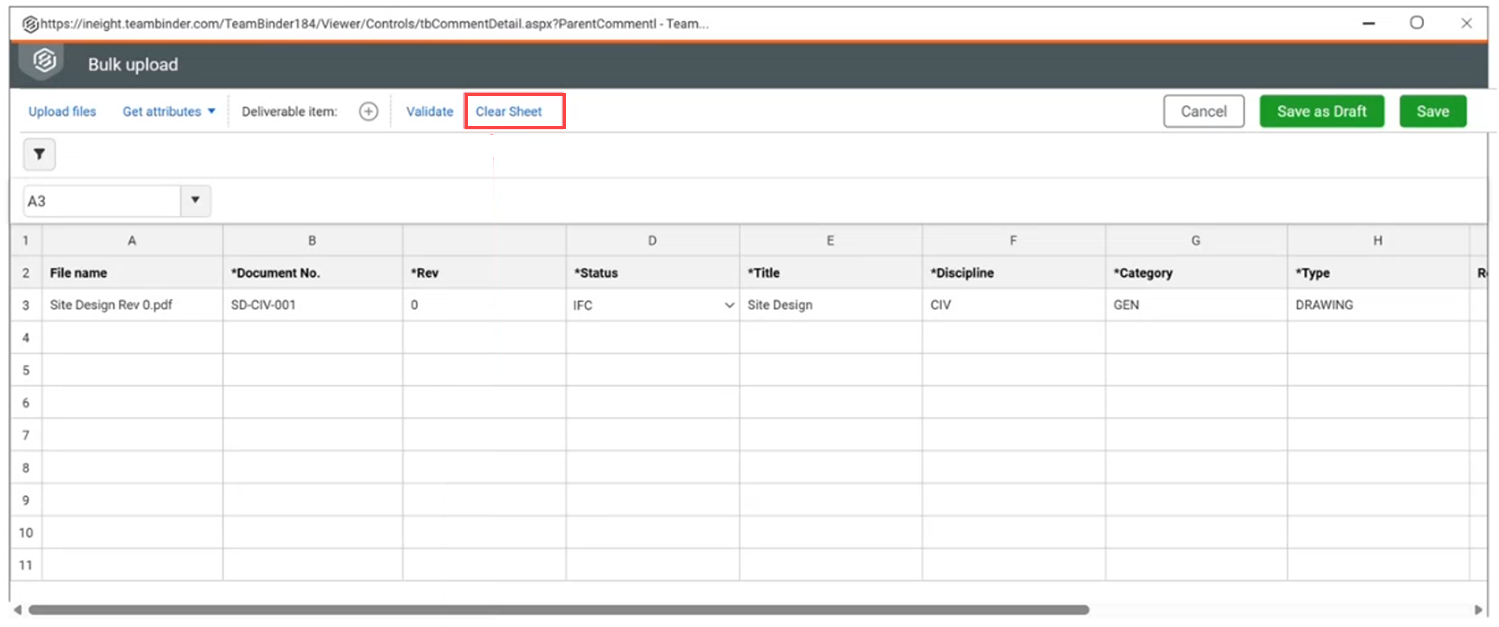Expand the cell reference A3 dropdown
1499x627 pixels.
[x=195, y=201]
